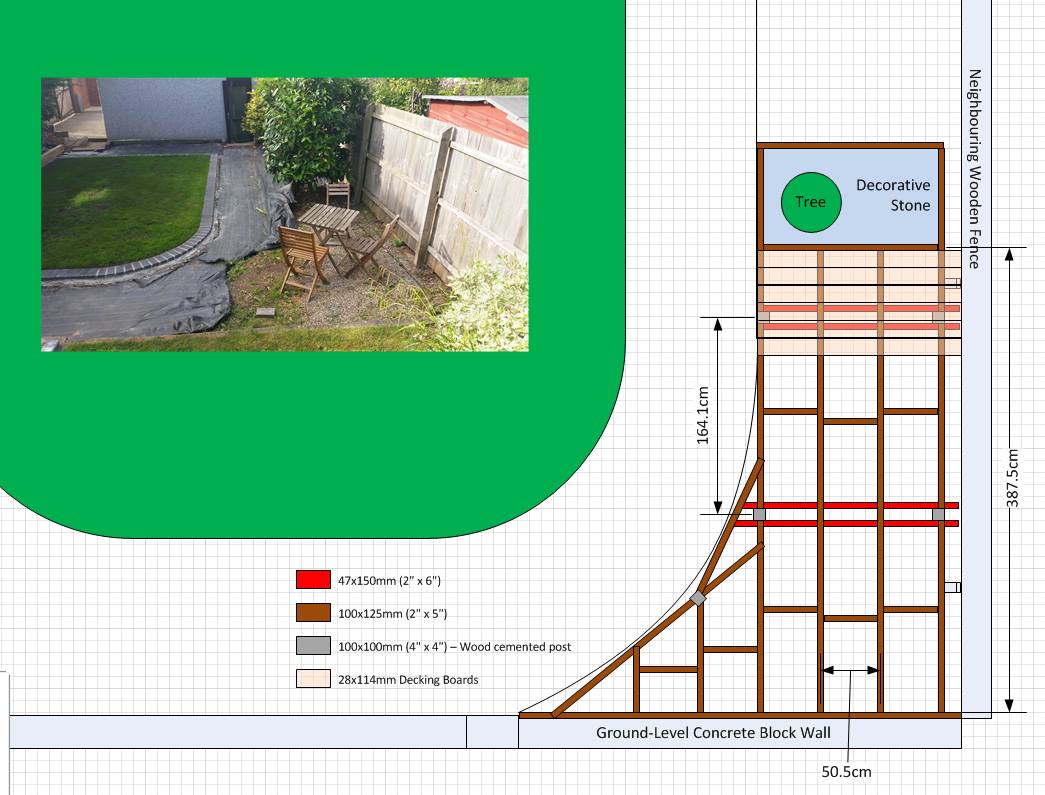Select the Decorative Stone text label
This screenshot has width=1045, height=795.
tap(892, 195)
